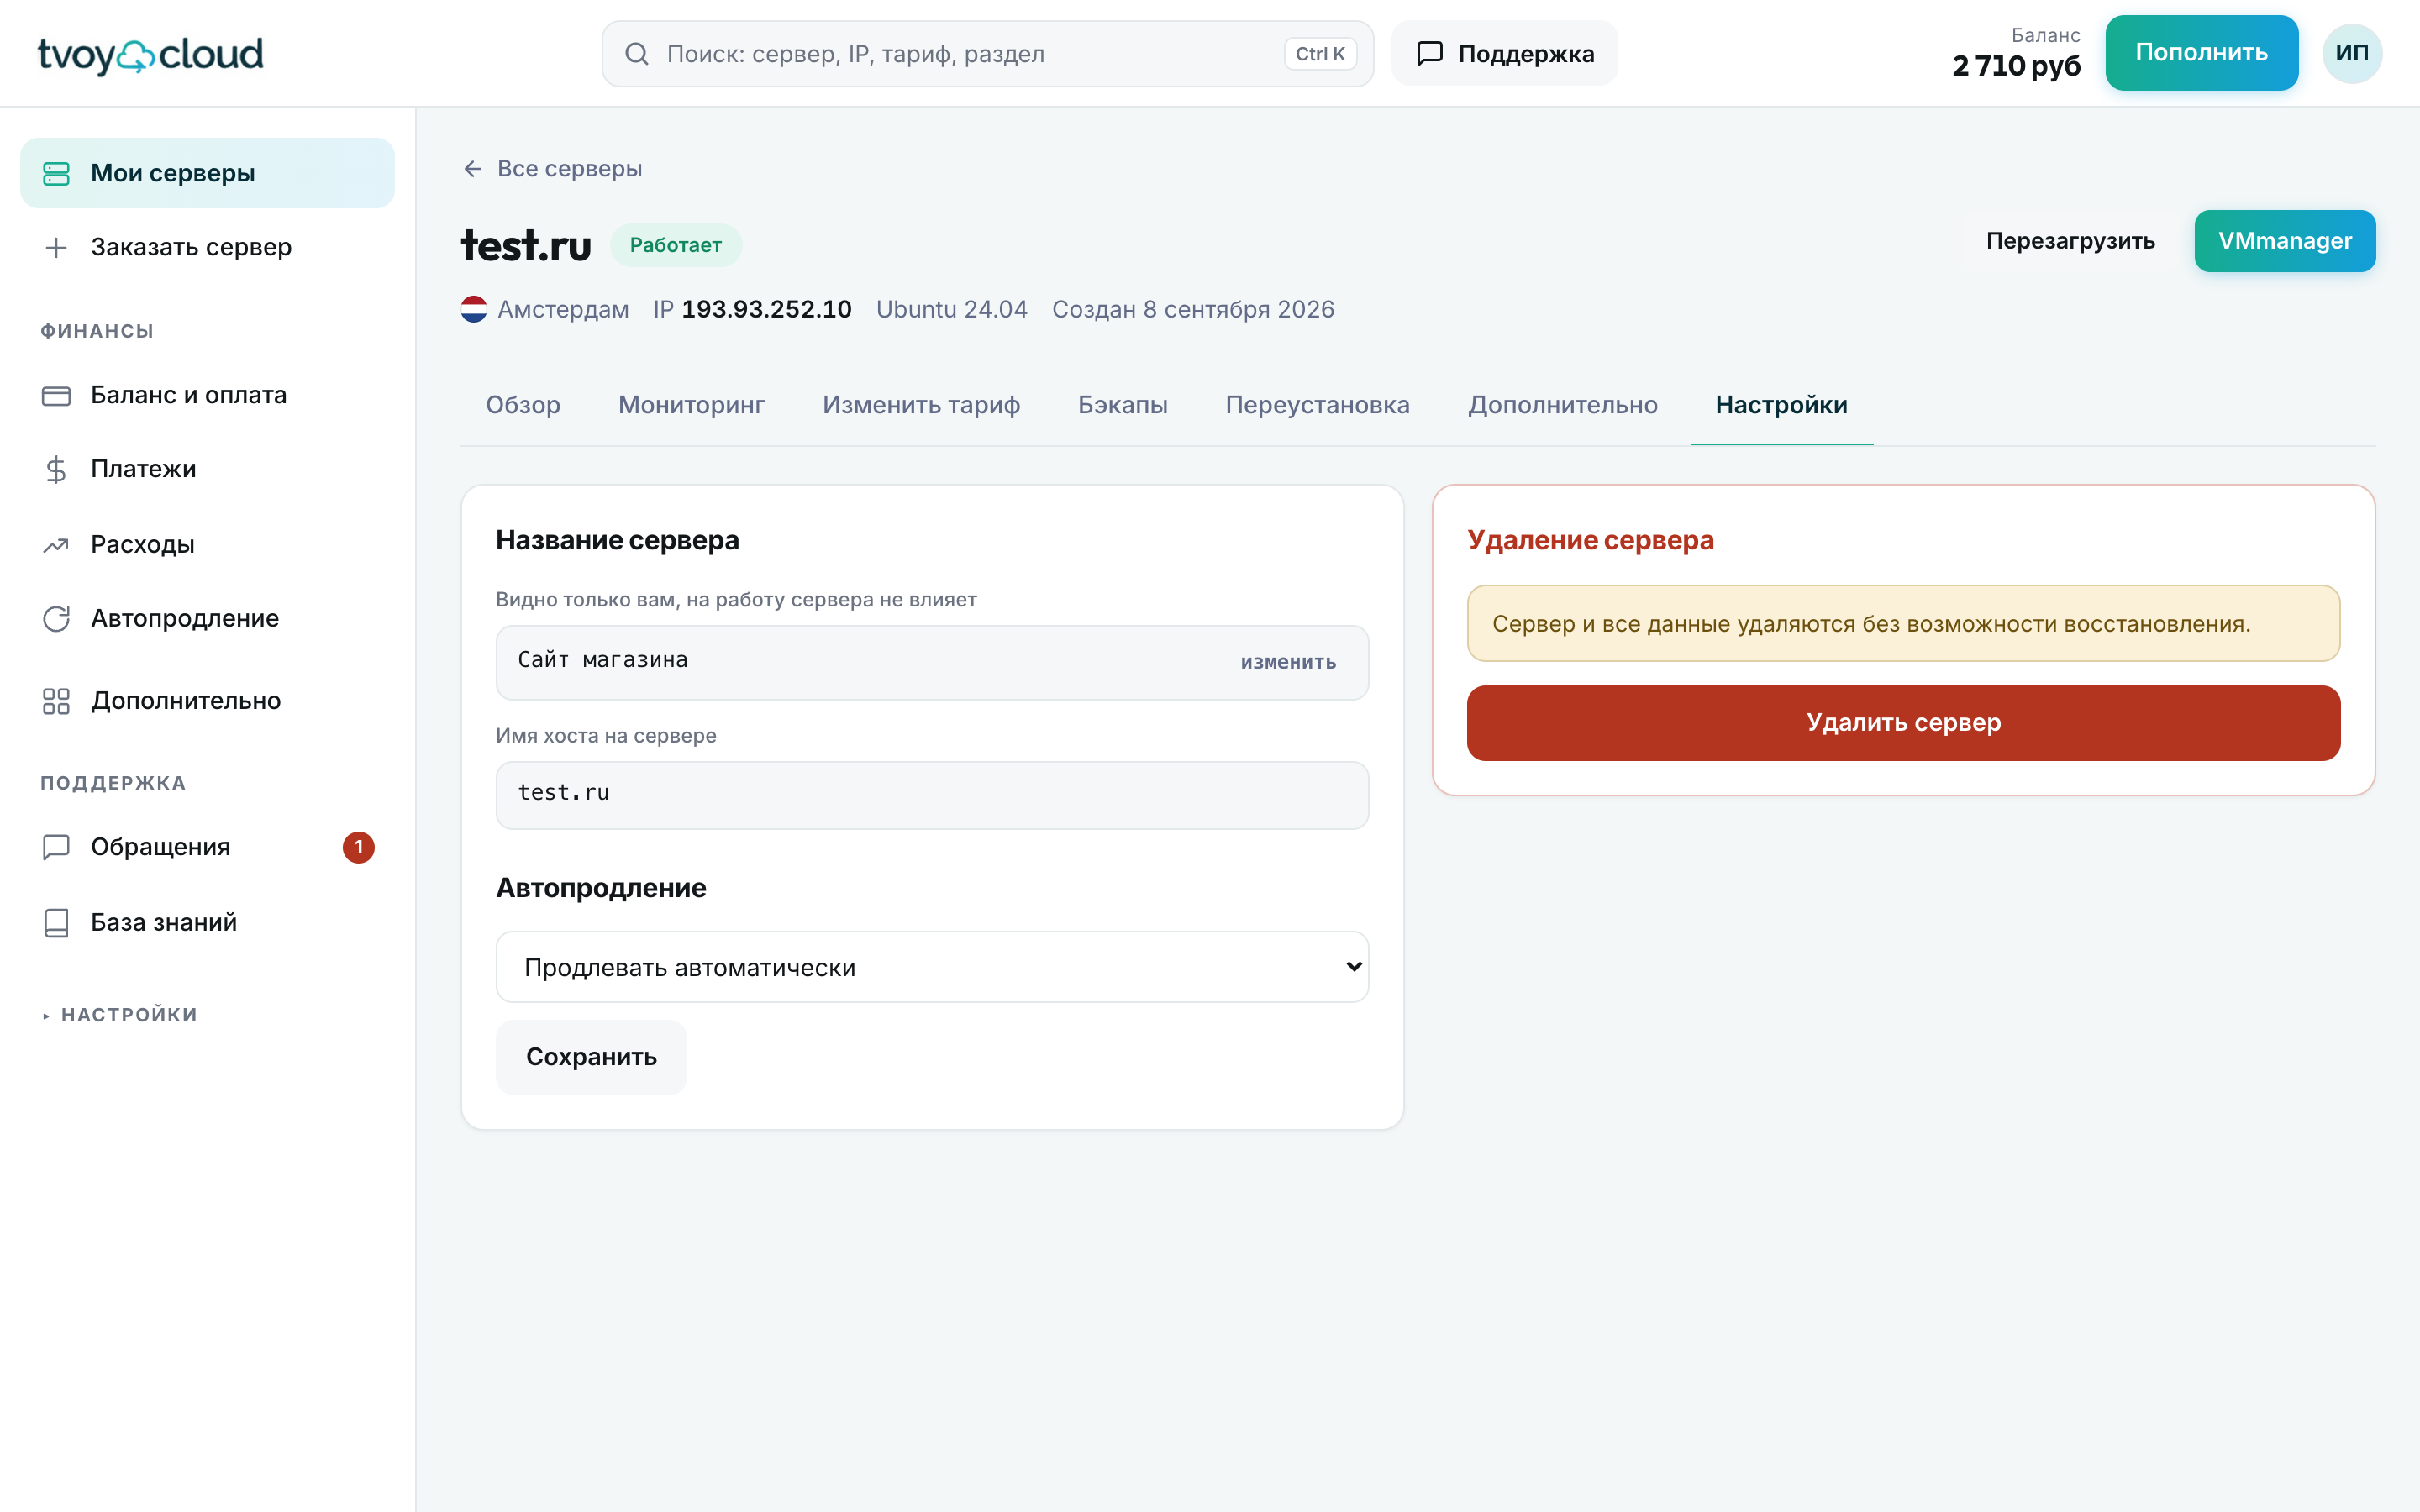
Task: Click the grid icon by sidebar Дополнительно
Action: click(x=56, y=701)
